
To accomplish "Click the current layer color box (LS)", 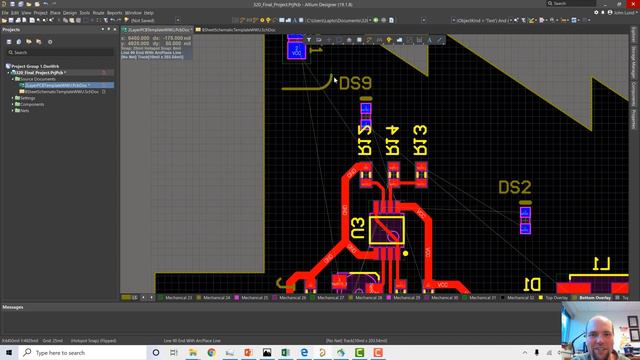I will click(127, 298).
